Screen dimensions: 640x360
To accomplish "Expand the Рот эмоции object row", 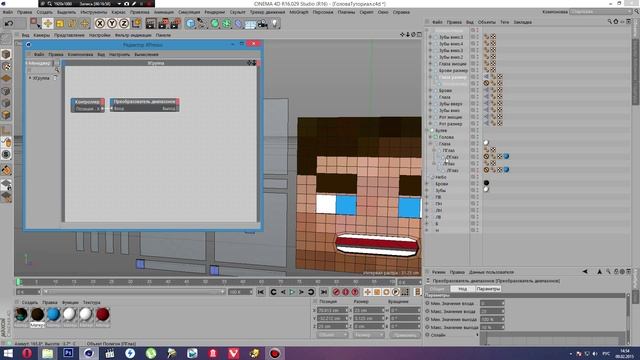I will pyautogui.click(x=430, y=117).
